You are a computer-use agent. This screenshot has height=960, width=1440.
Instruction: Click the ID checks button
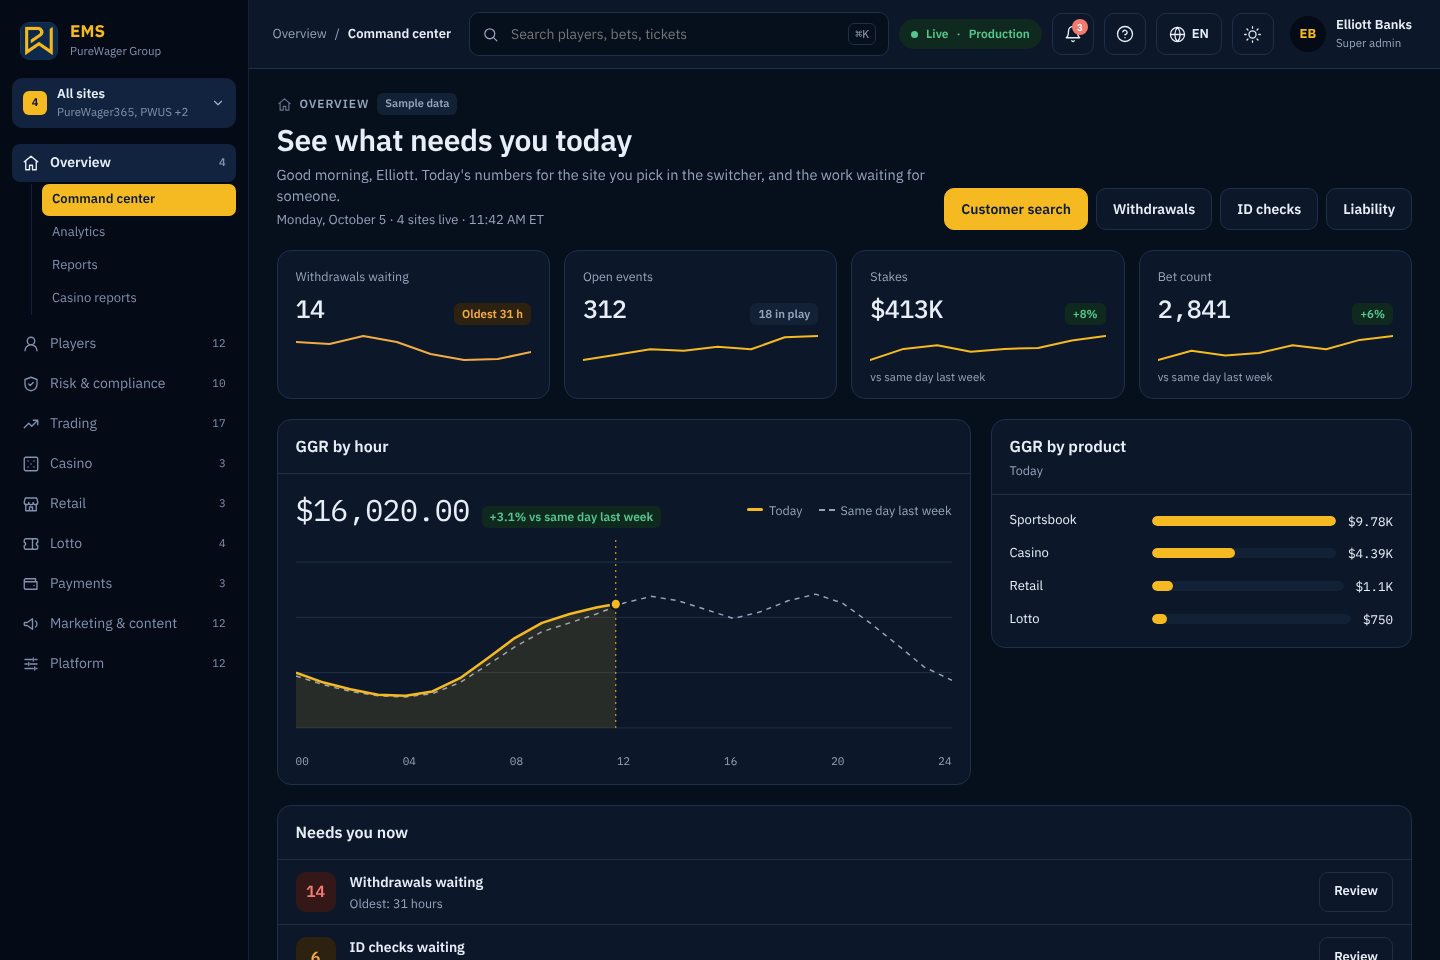click(x=1268, y=209)
